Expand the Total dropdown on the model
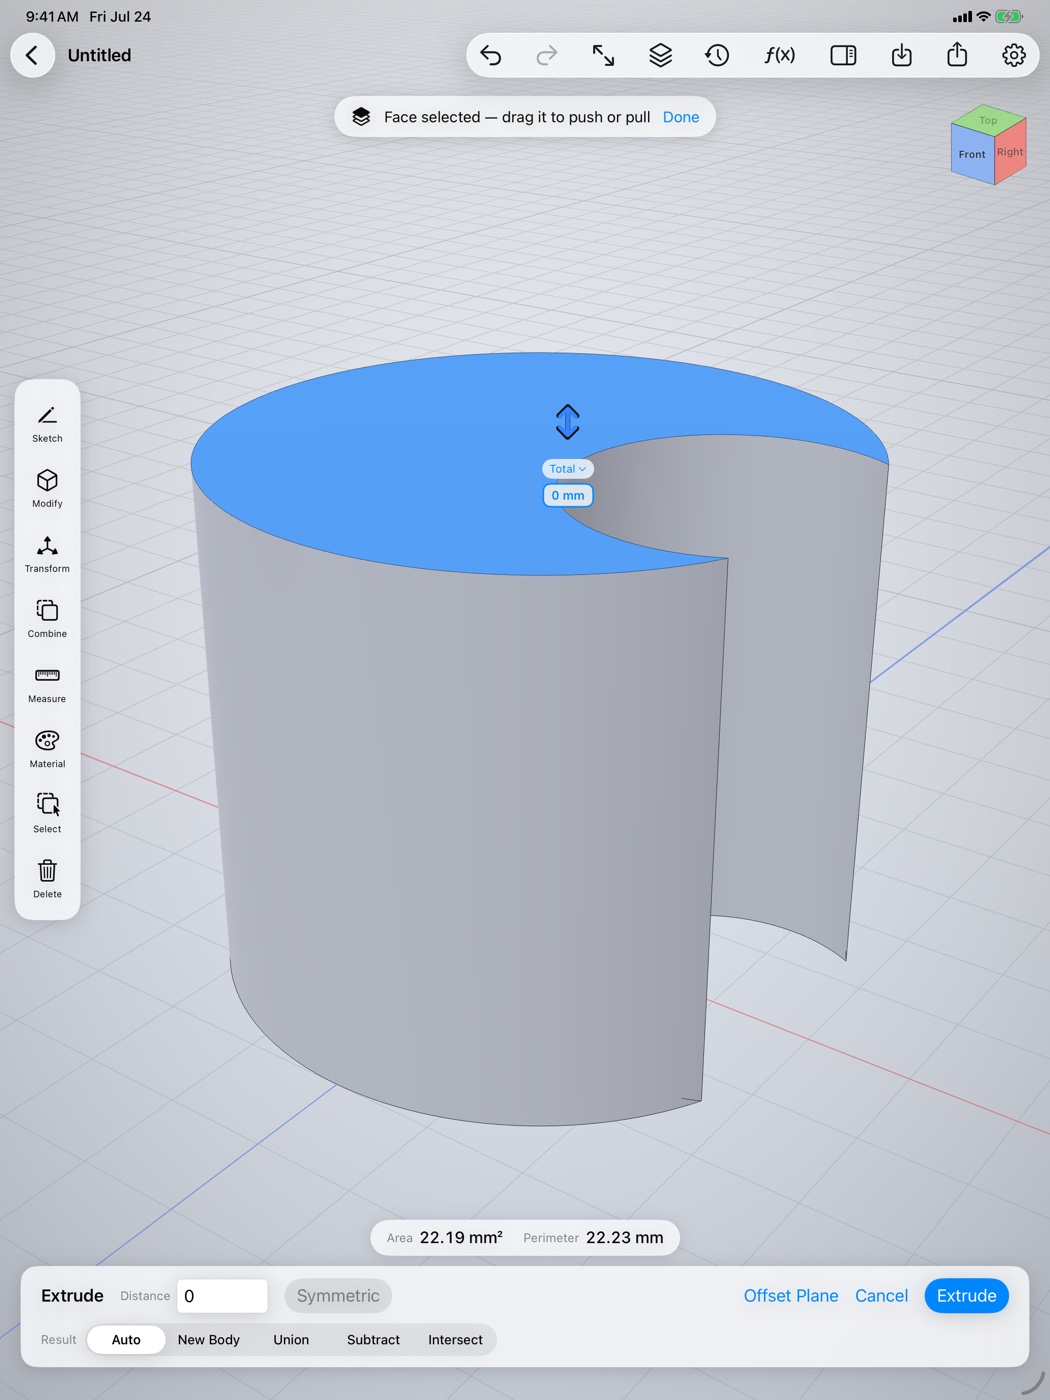 (x=567, y=469)
